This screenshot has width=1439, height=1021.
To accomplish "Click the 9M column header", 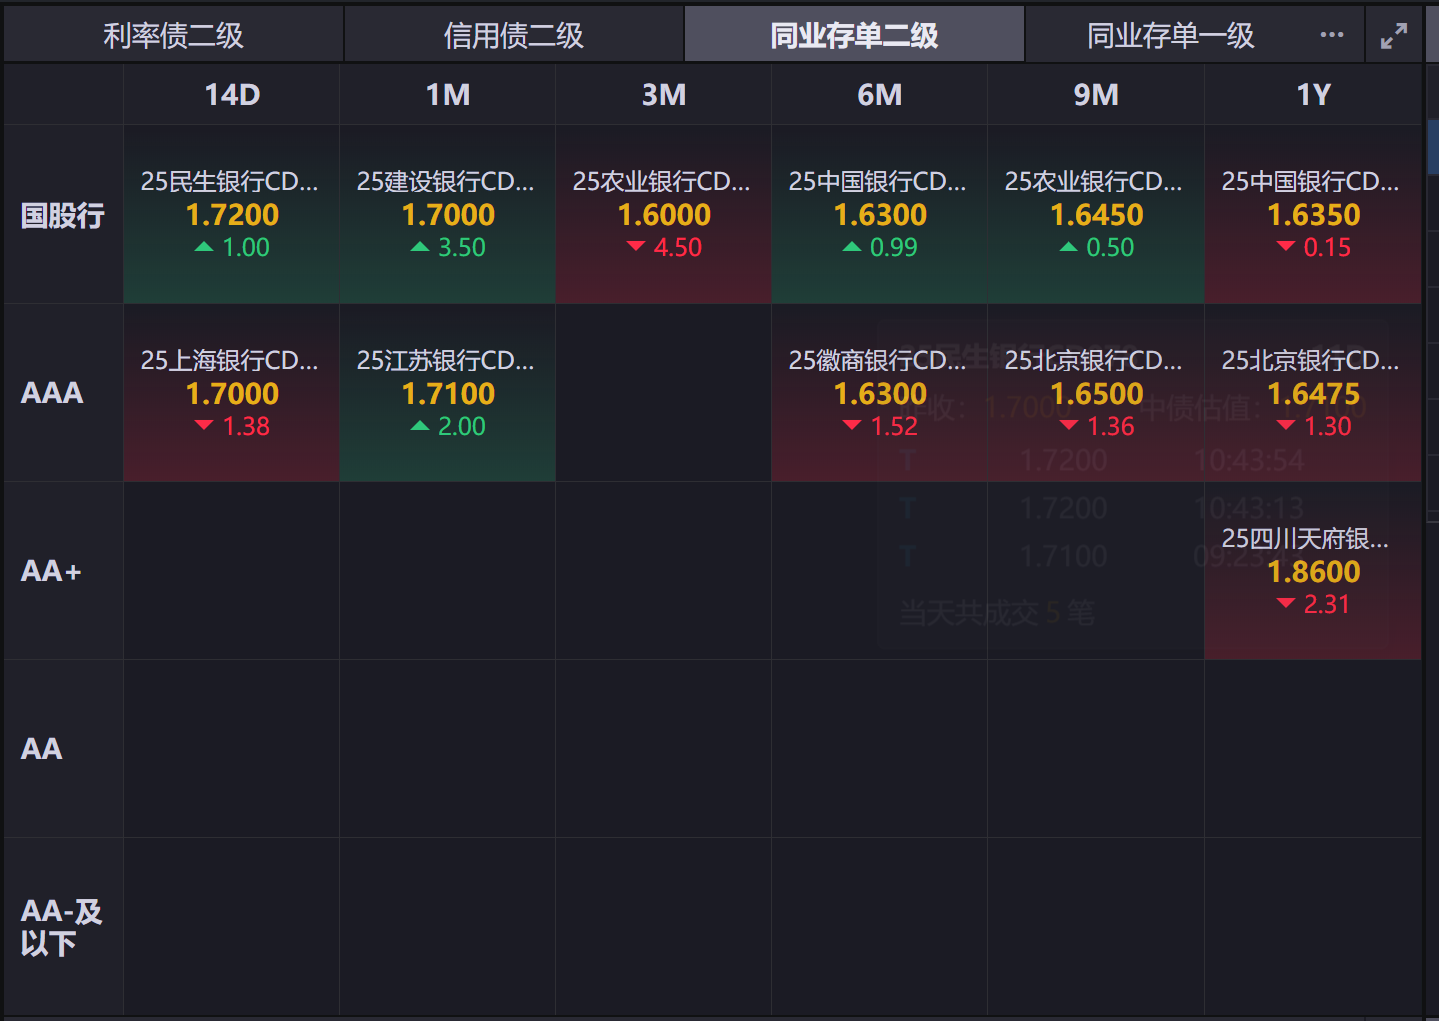I will coord(1096,95).
